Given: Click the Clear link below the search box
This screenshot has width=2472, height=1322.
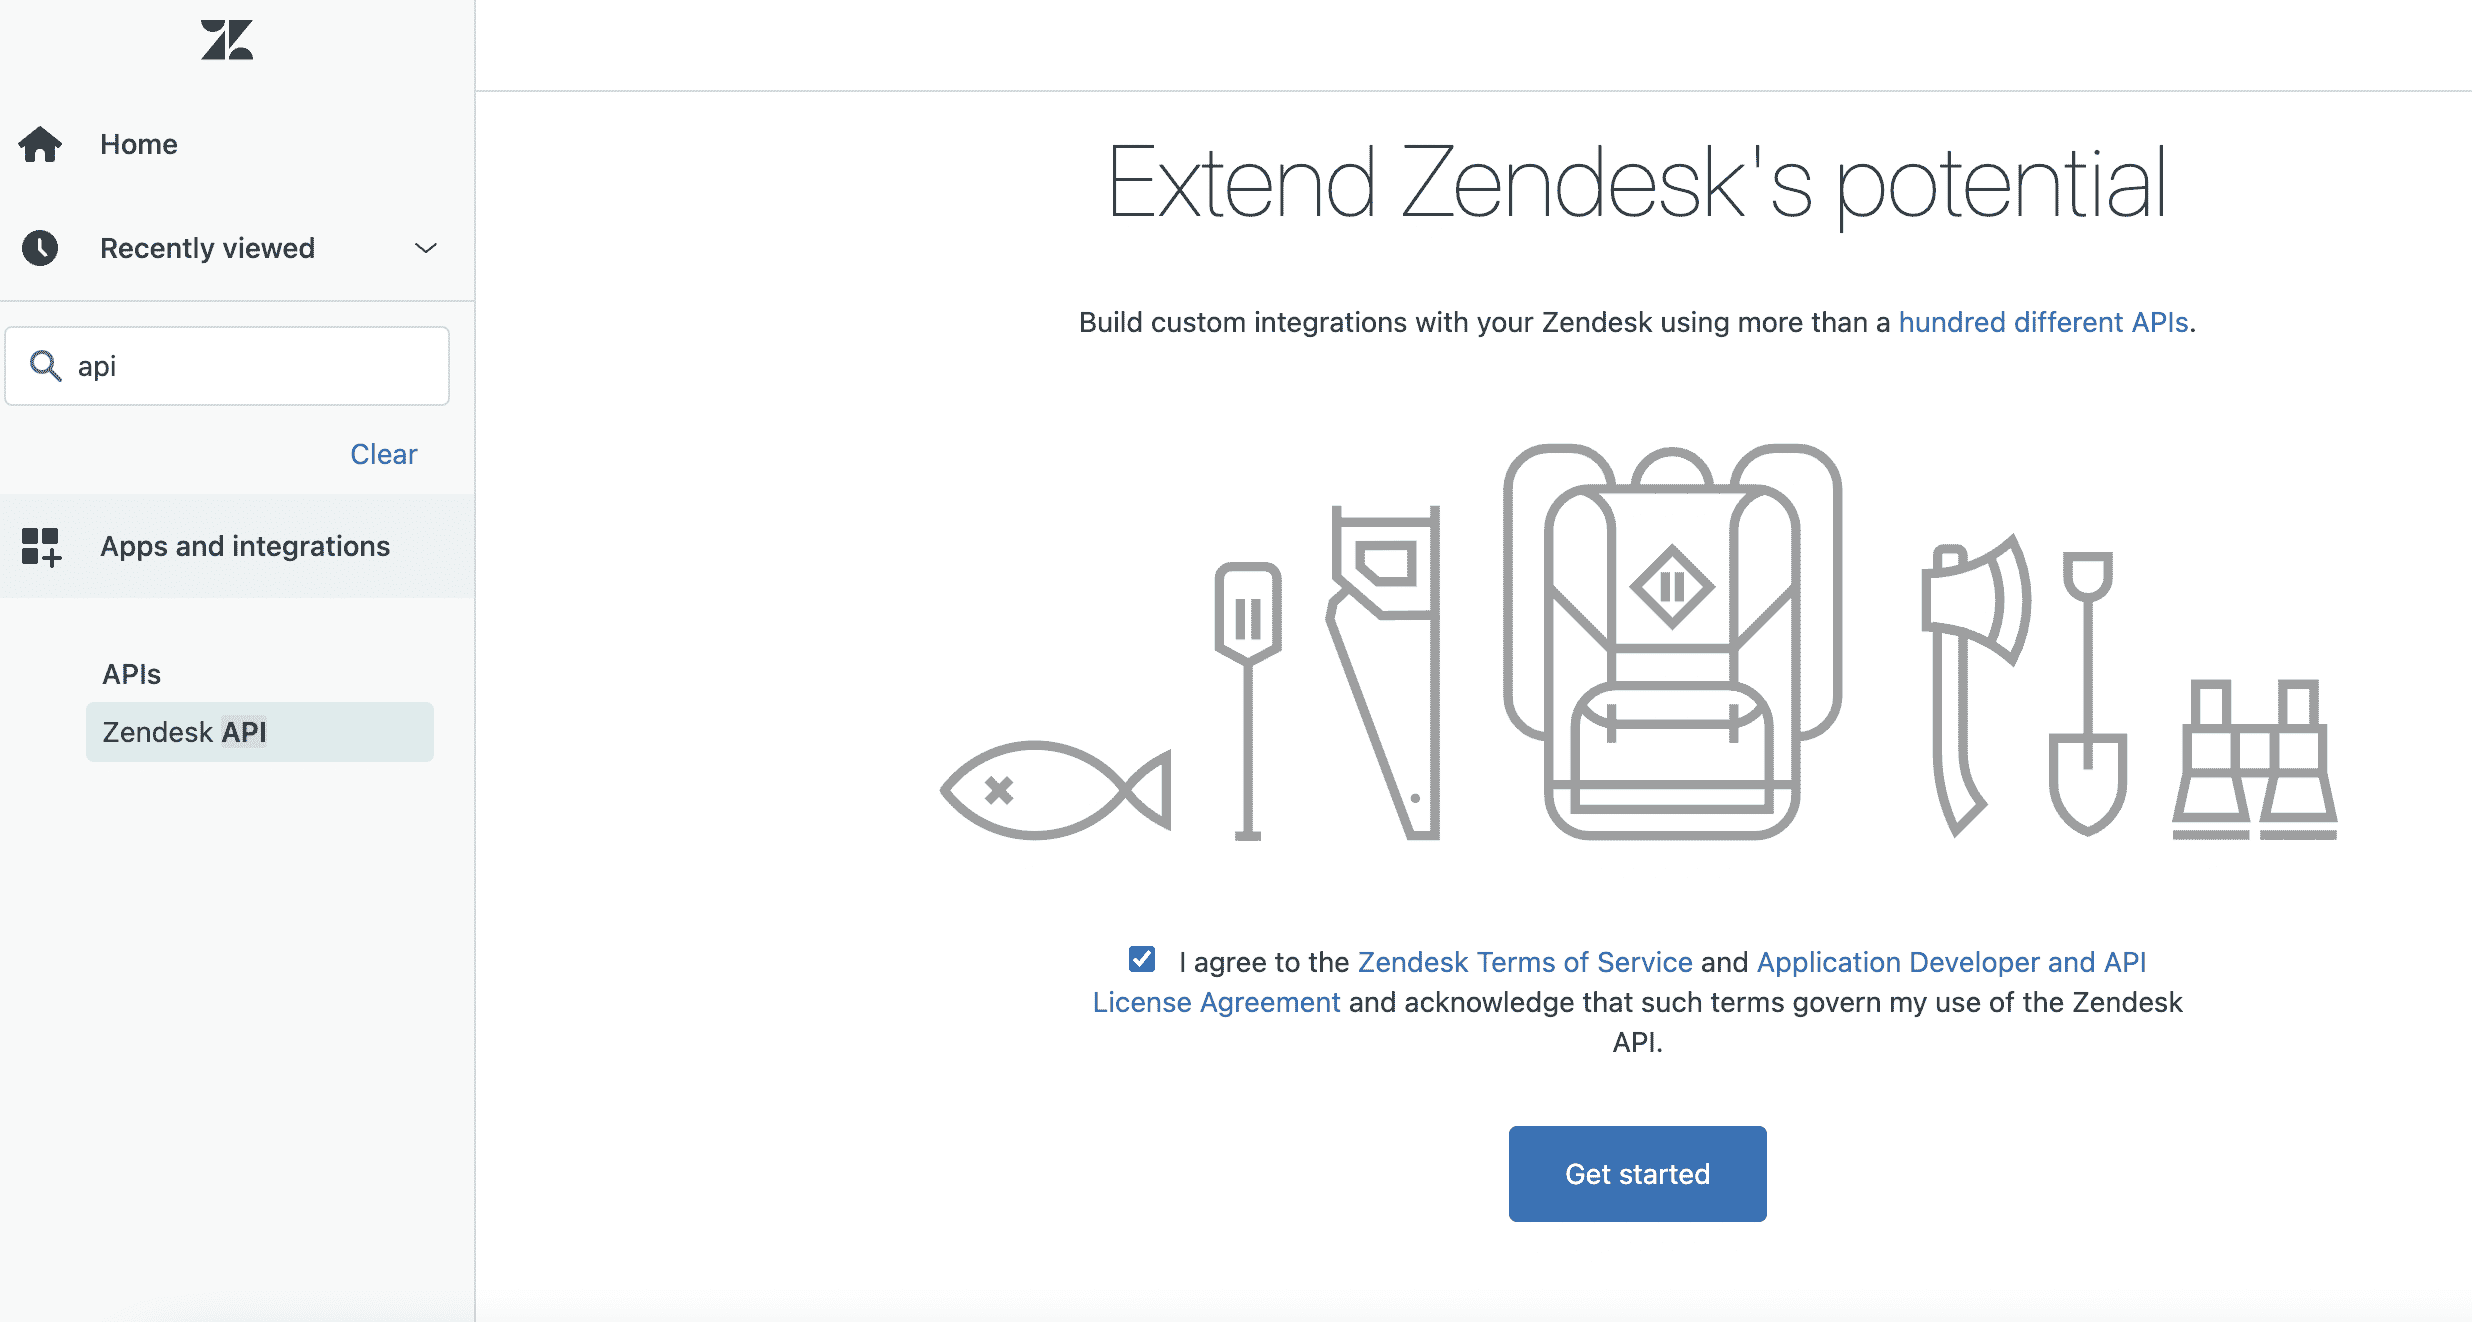Looking at the screenshot, I should (384, 453).
